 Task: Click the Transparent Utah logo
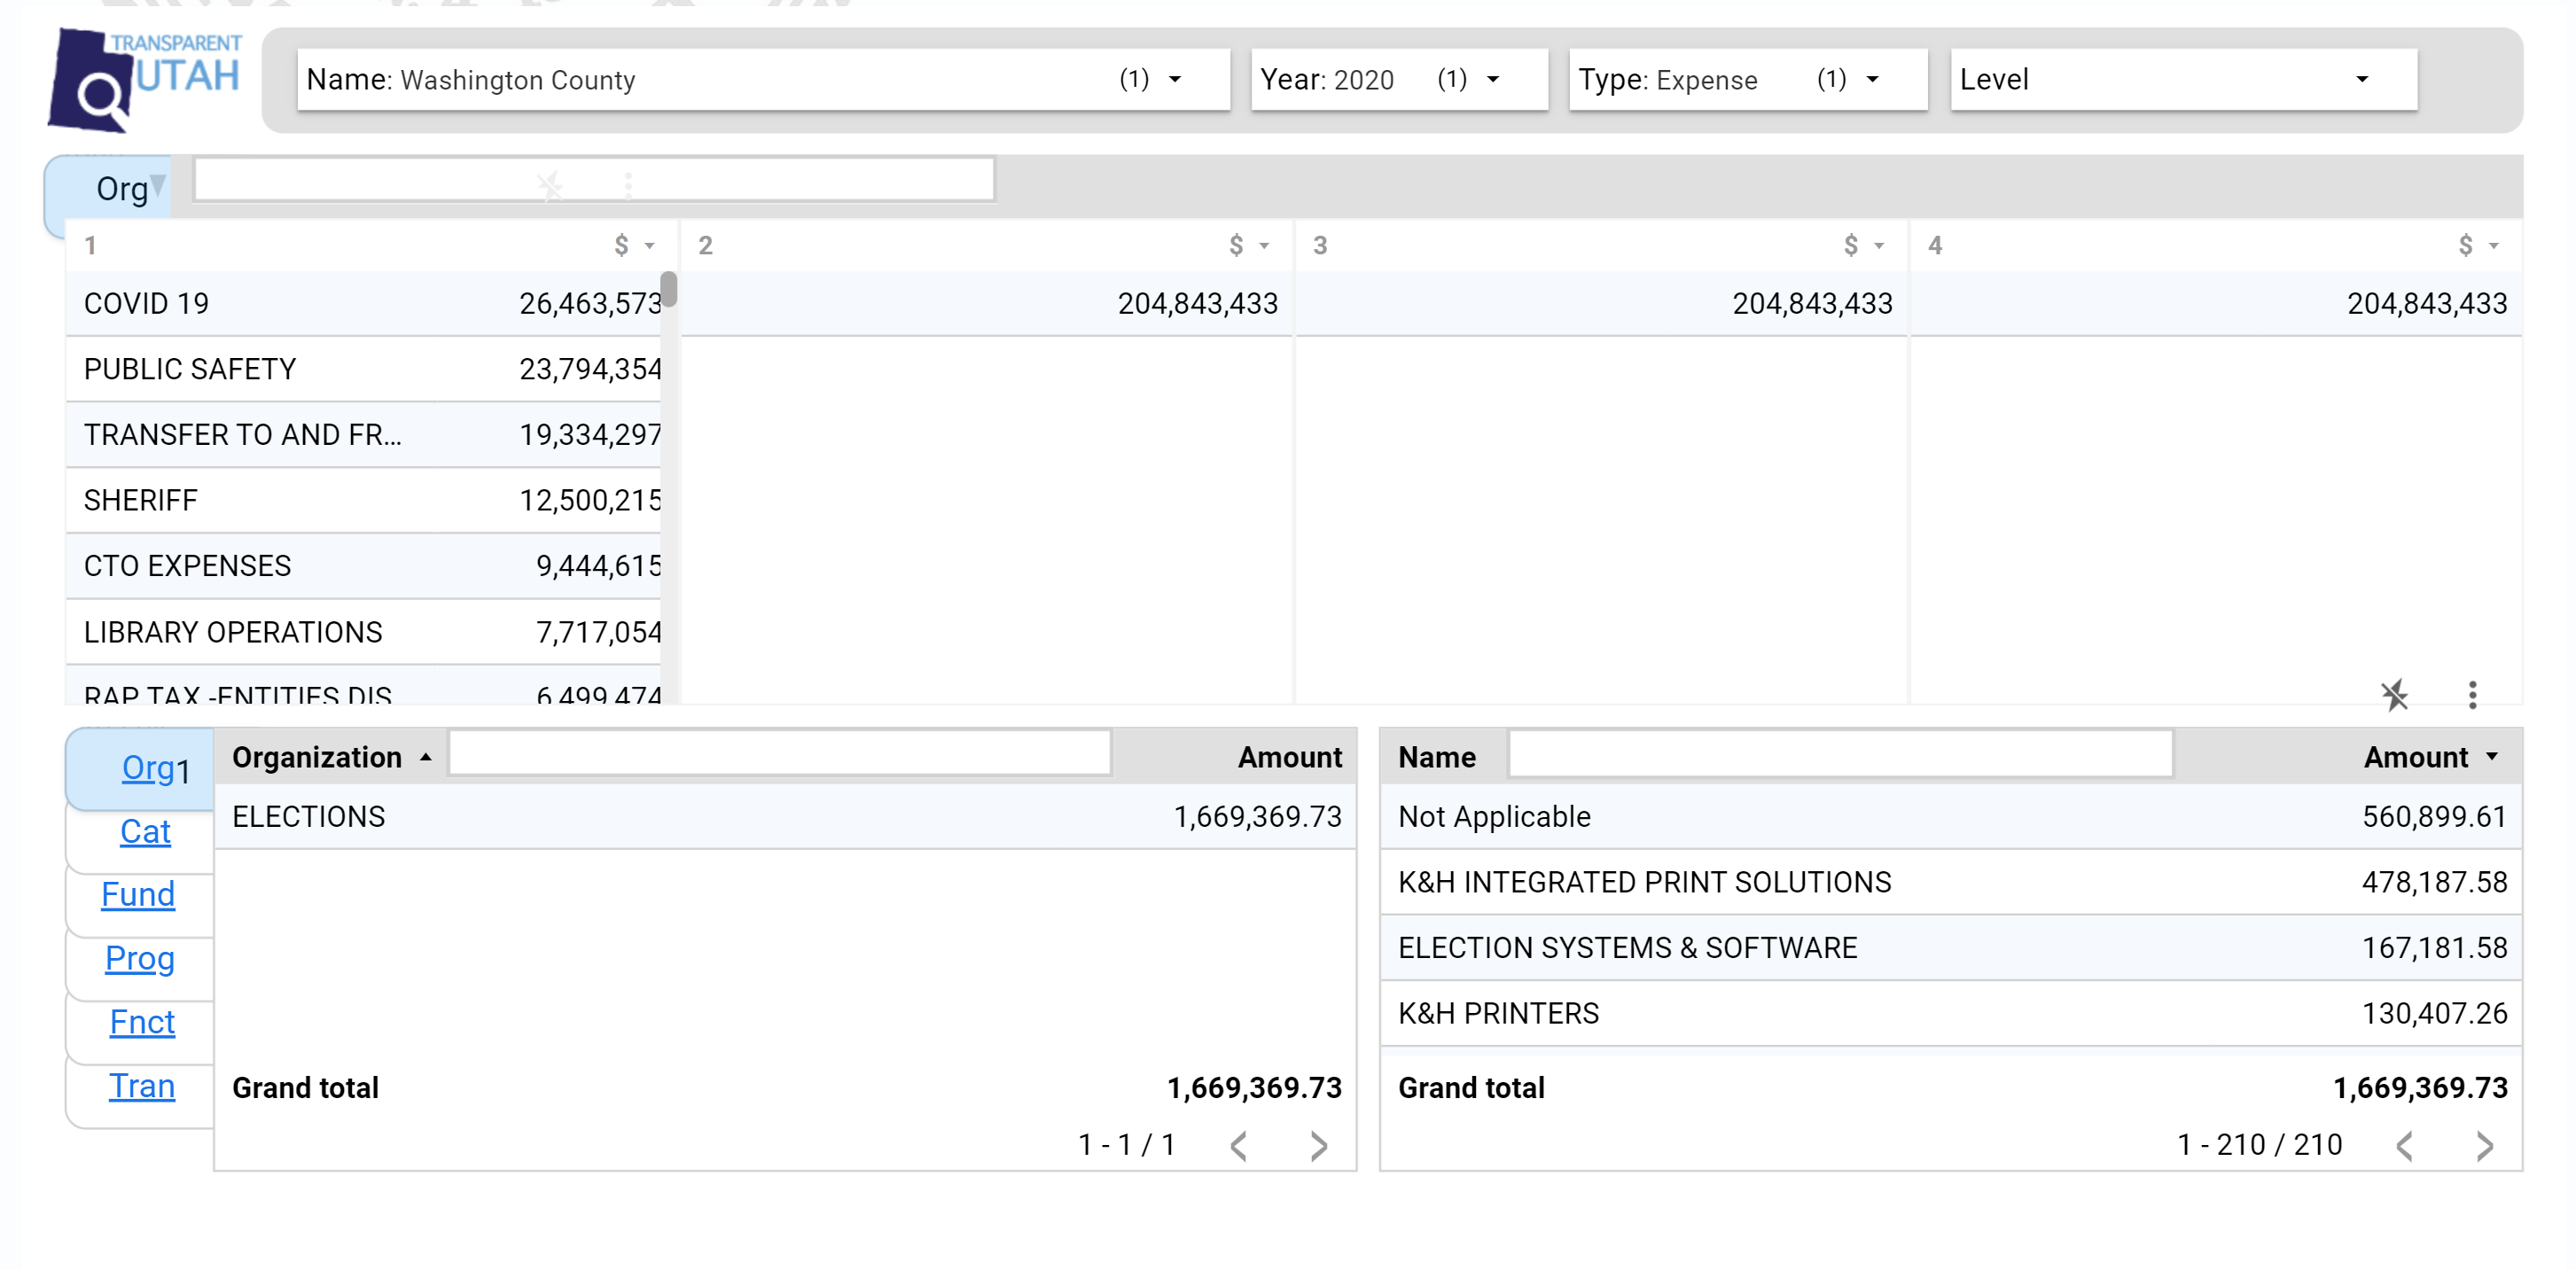pyautogui.click(x=145, y=80)
